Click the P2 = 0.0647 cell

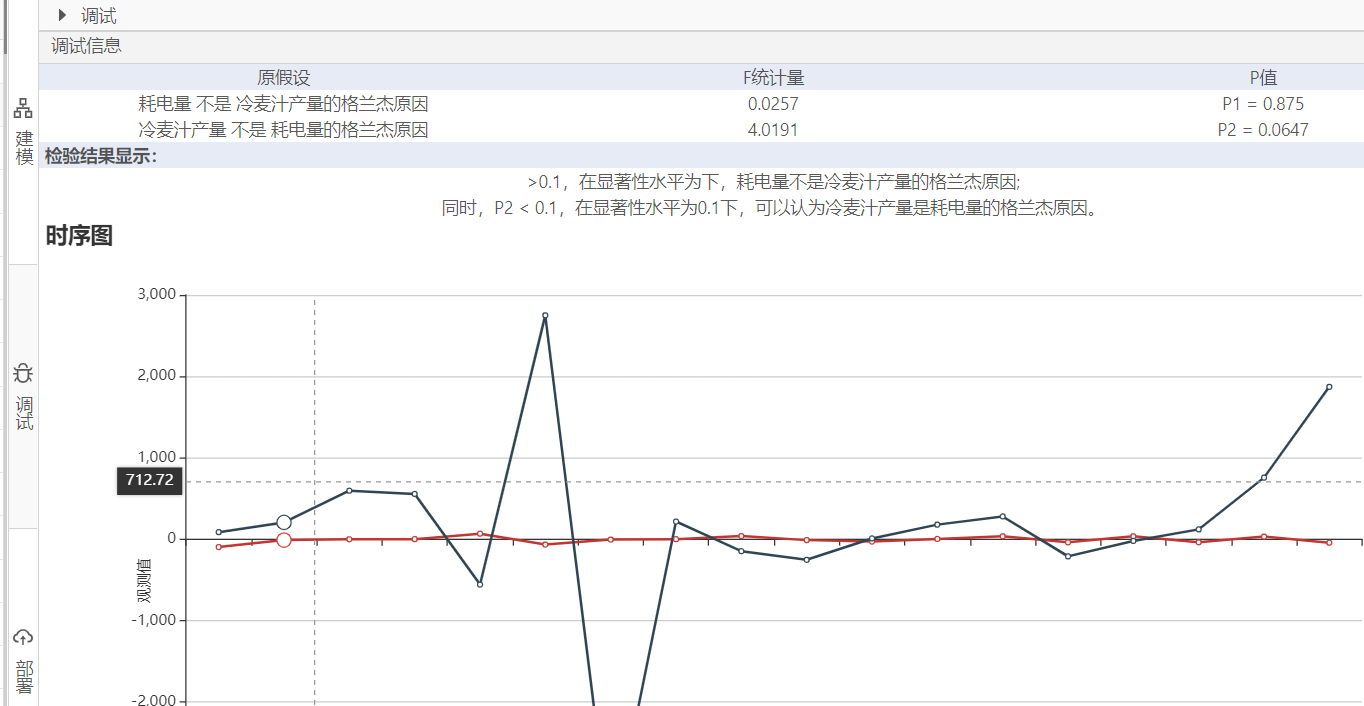(1262, 129)
